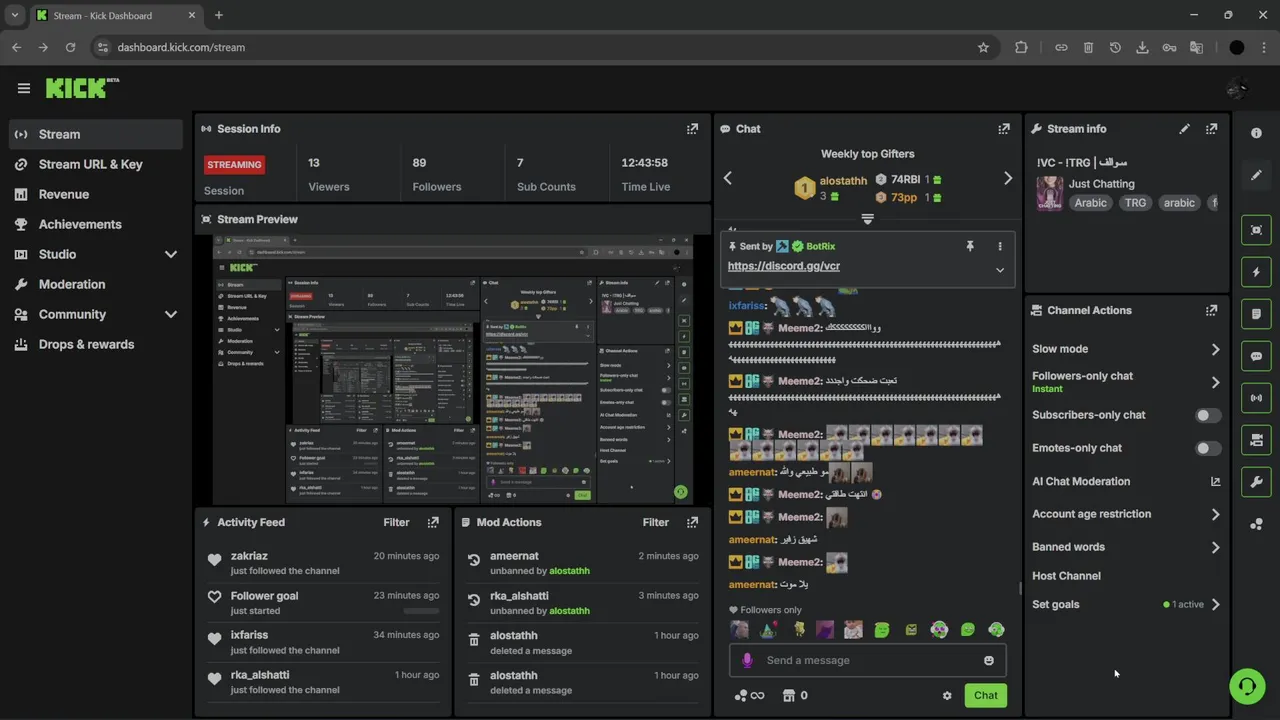1280x720 pixels.
Task: Open Stream URL & Key page
Action: (x=96, y=164)
